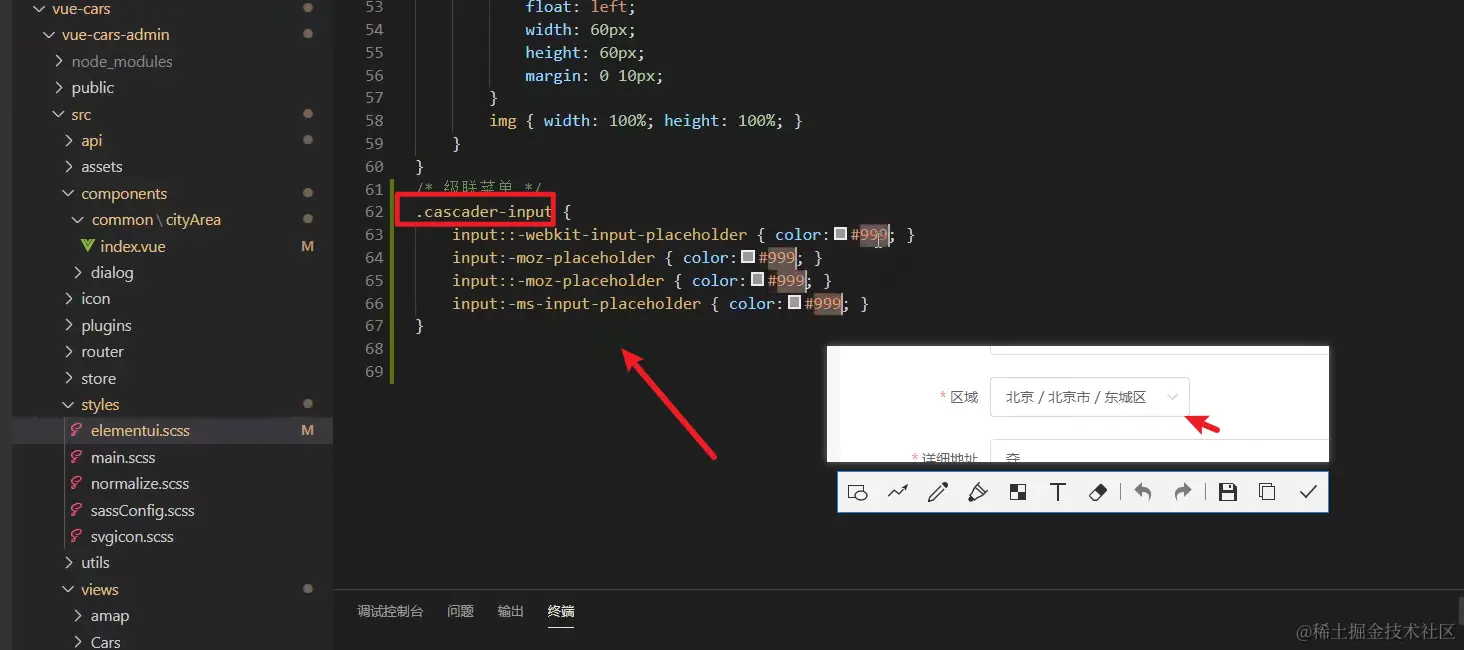Undo last annotation in screenshot toolbar
This screenshot has height=650, width=1464.
tap(1143, 492)
